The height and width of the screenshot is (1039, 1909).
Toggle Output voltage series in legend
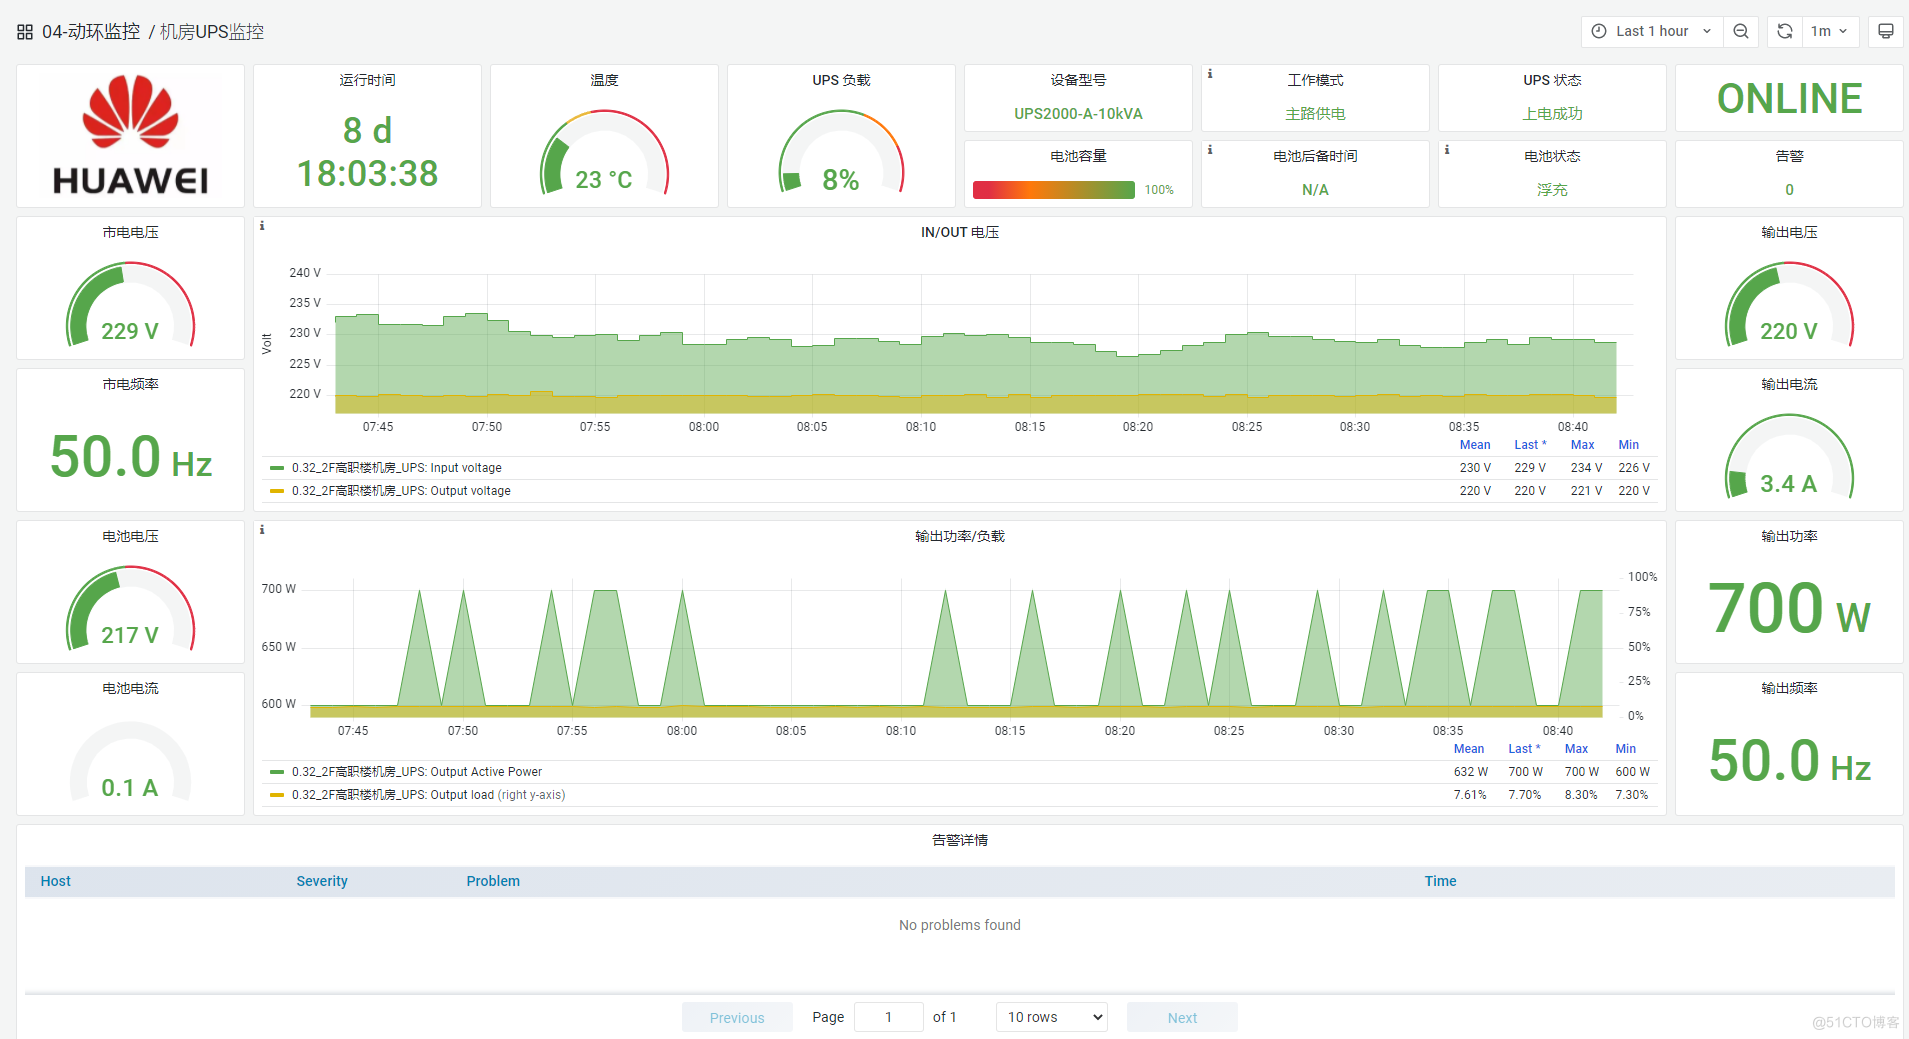pyautogui.click(x=401, y=491)
